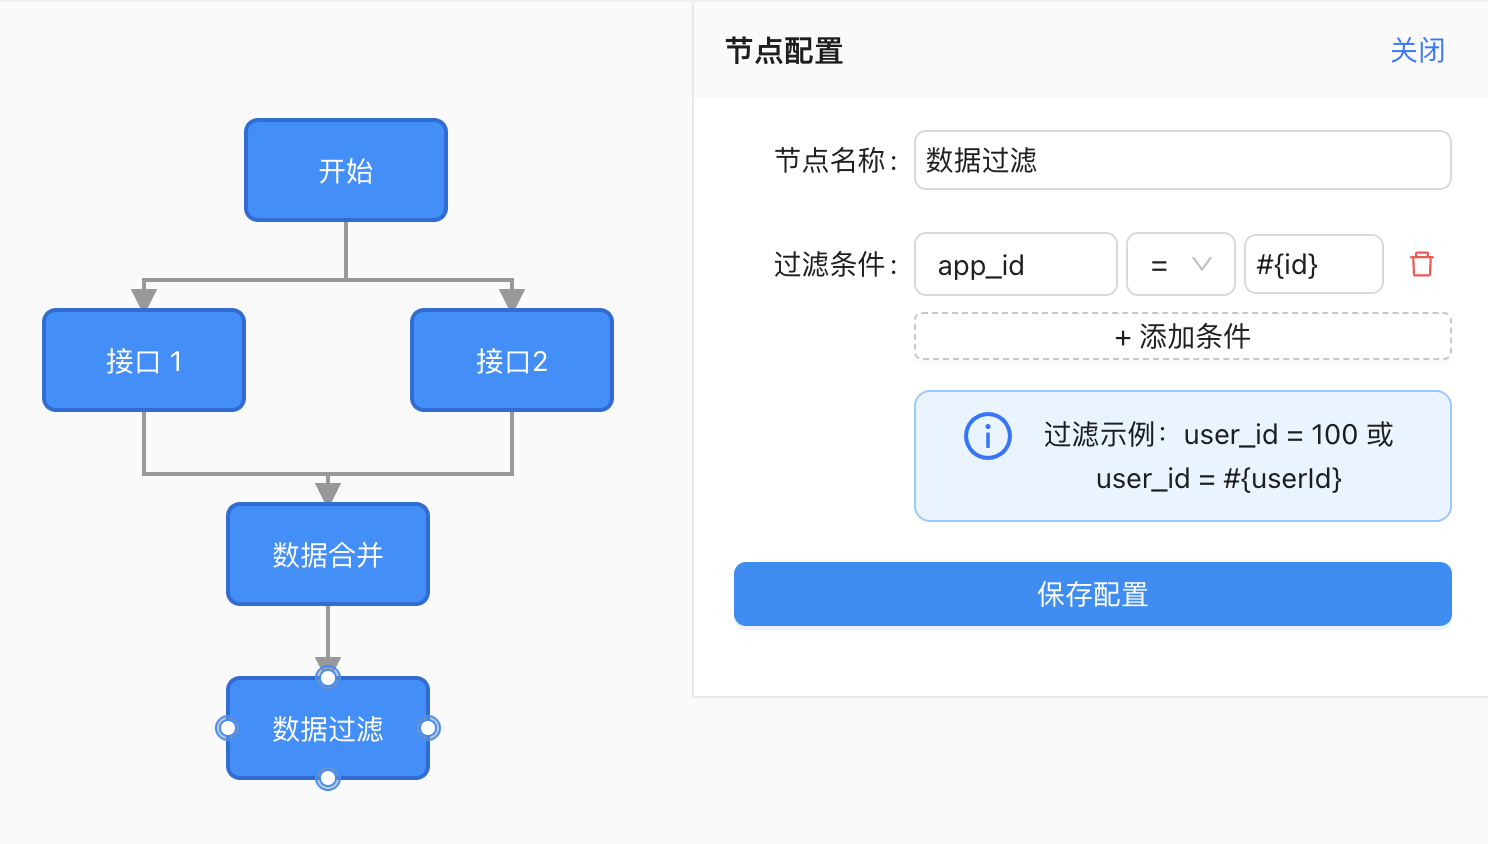This screenshot has height=844, width=1488.
Task: Click top connection point of 数据过滤 node
Action: (328, 678)
